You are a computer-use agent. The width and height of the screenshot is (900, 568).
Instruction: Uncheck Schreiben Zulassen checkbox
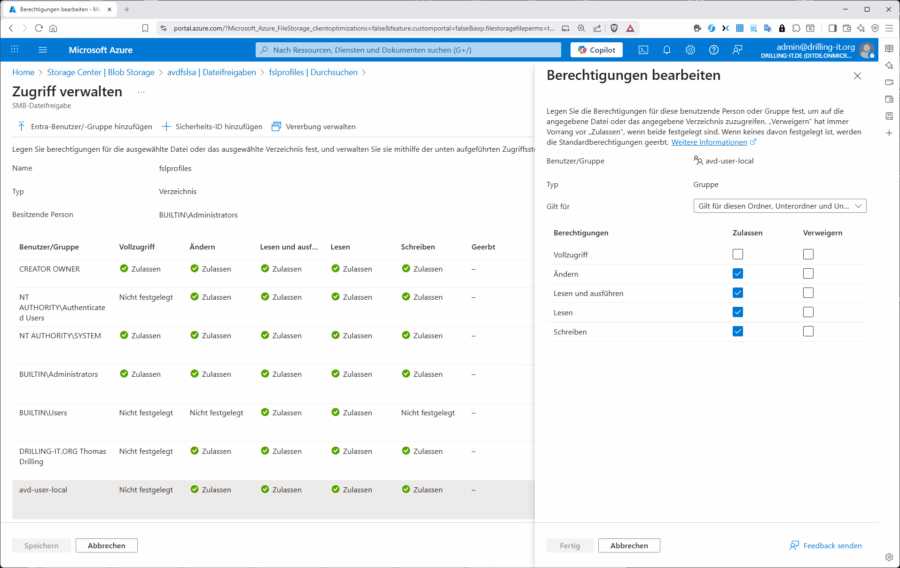point(738,331)
